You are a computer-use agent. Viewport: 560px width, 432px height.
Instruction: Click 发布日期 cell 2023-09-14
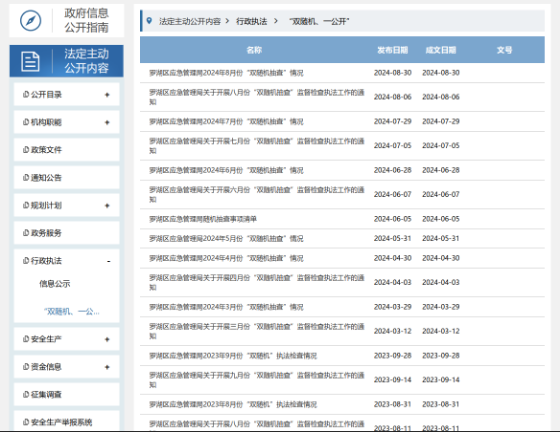point(392,380)
